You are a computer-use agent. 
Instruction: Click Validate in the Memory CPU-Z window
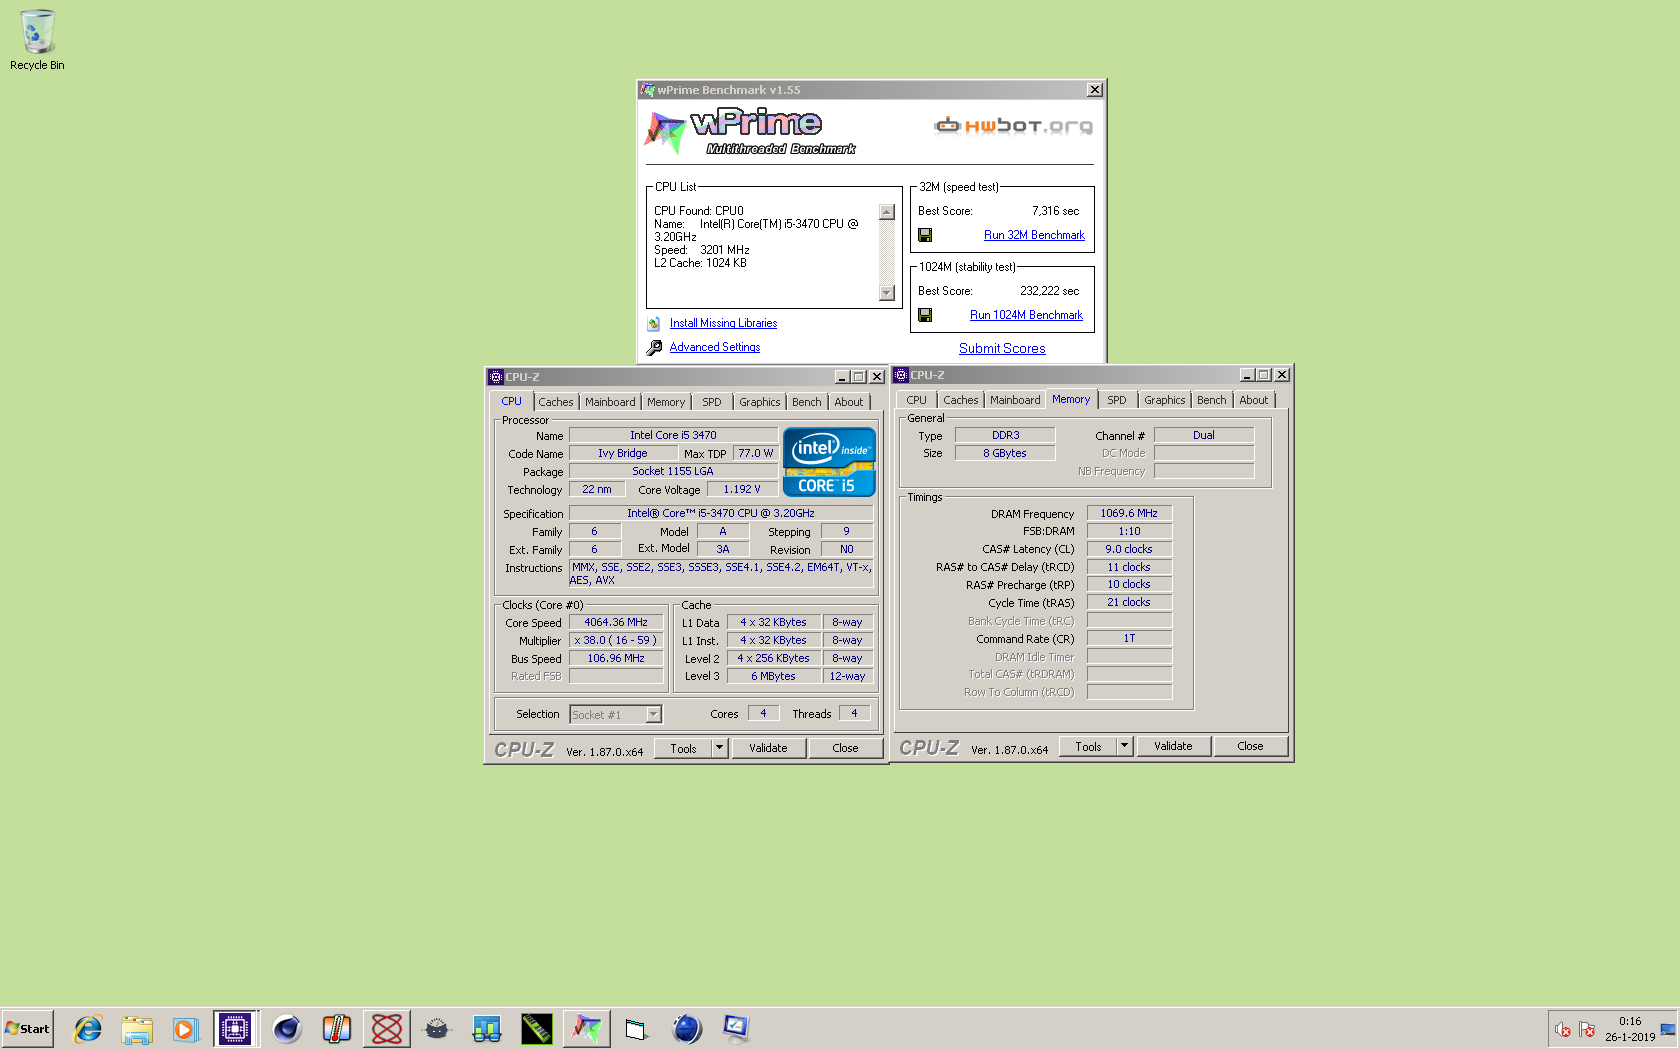click(x=1173, y=746)
